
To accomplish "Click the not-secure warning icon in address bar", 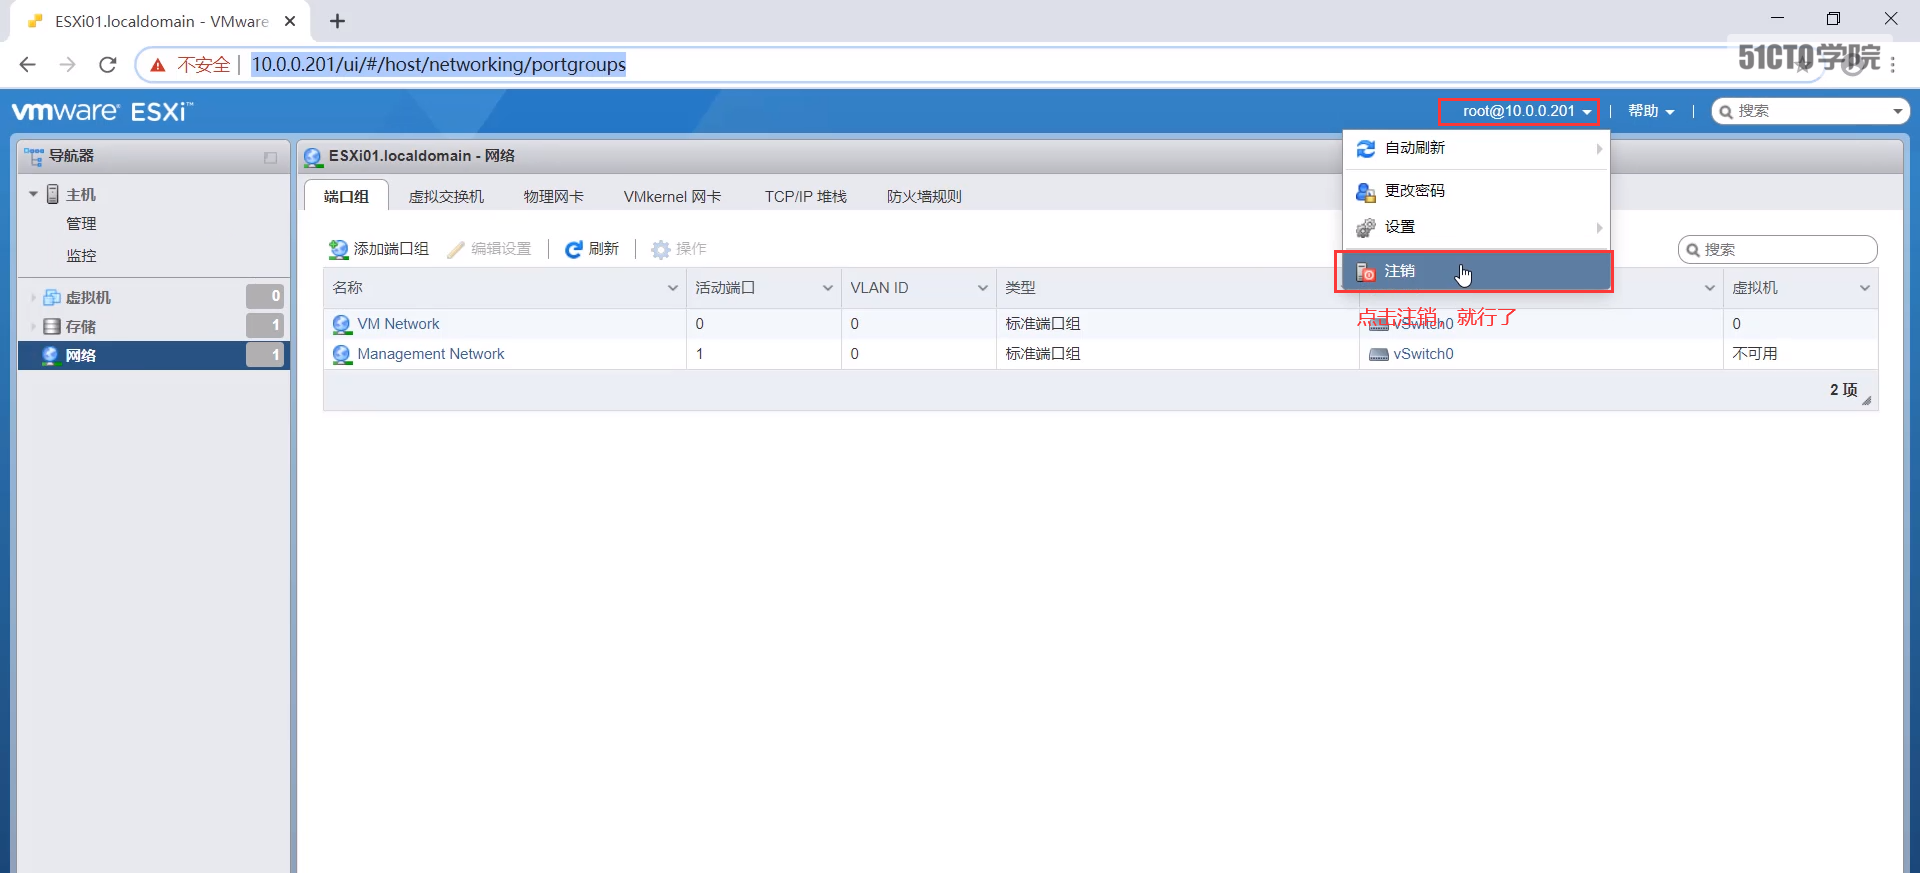I will point(157,65).
